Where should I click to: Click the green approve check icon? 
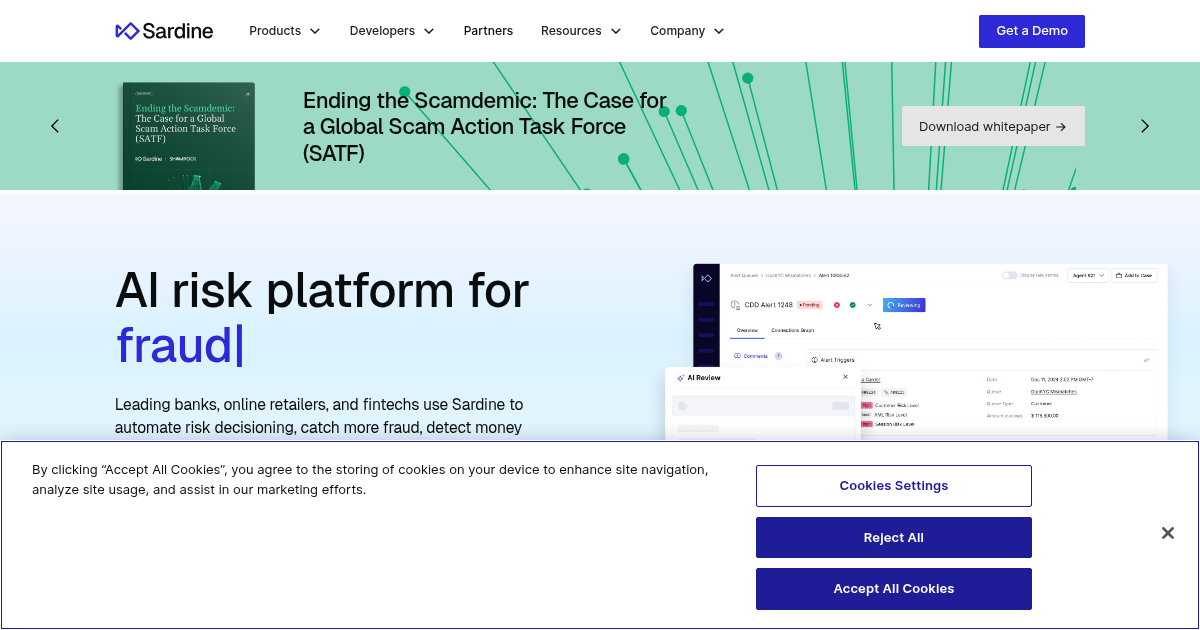pyautogui.click(x=852, y=305)
